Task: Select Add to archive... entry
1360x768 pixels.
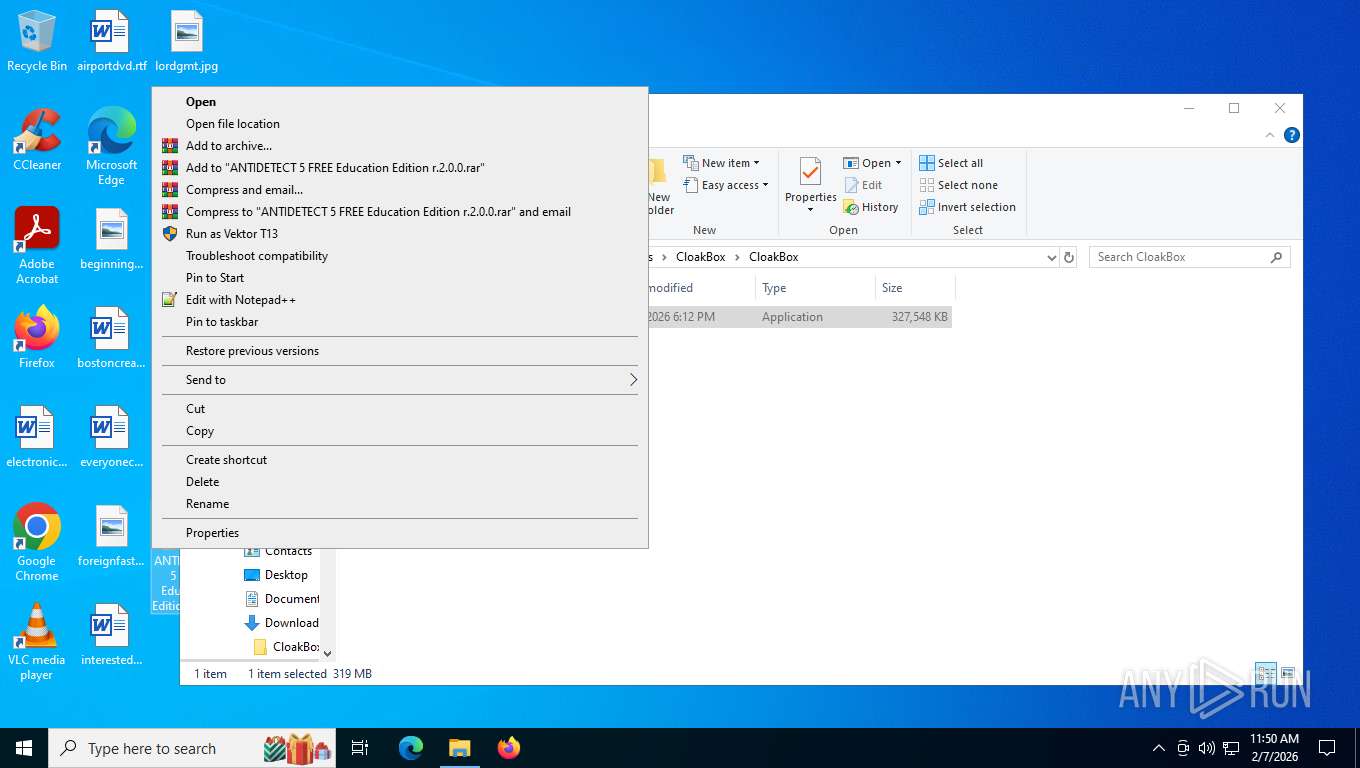Action: tap(400, 146)
